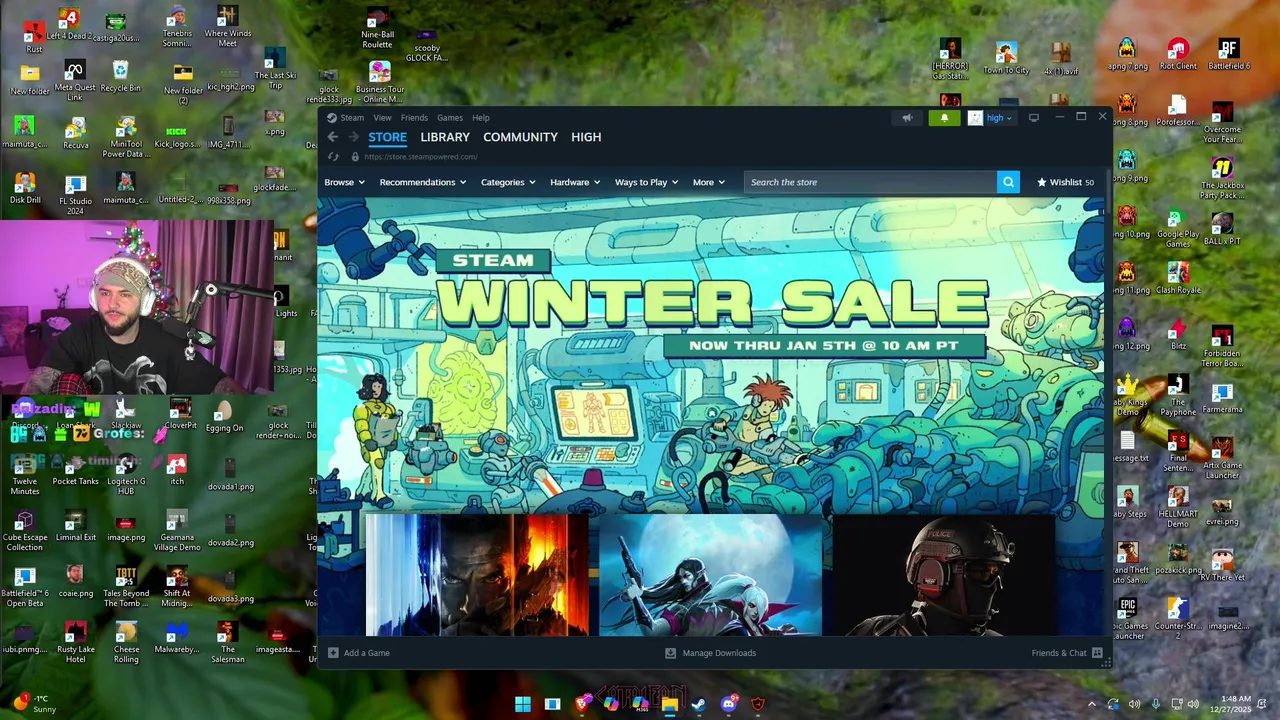The image size is (1280, 720).
Task: Select the Logitech G HUB shortcut
Action: [x=126, y=473]
